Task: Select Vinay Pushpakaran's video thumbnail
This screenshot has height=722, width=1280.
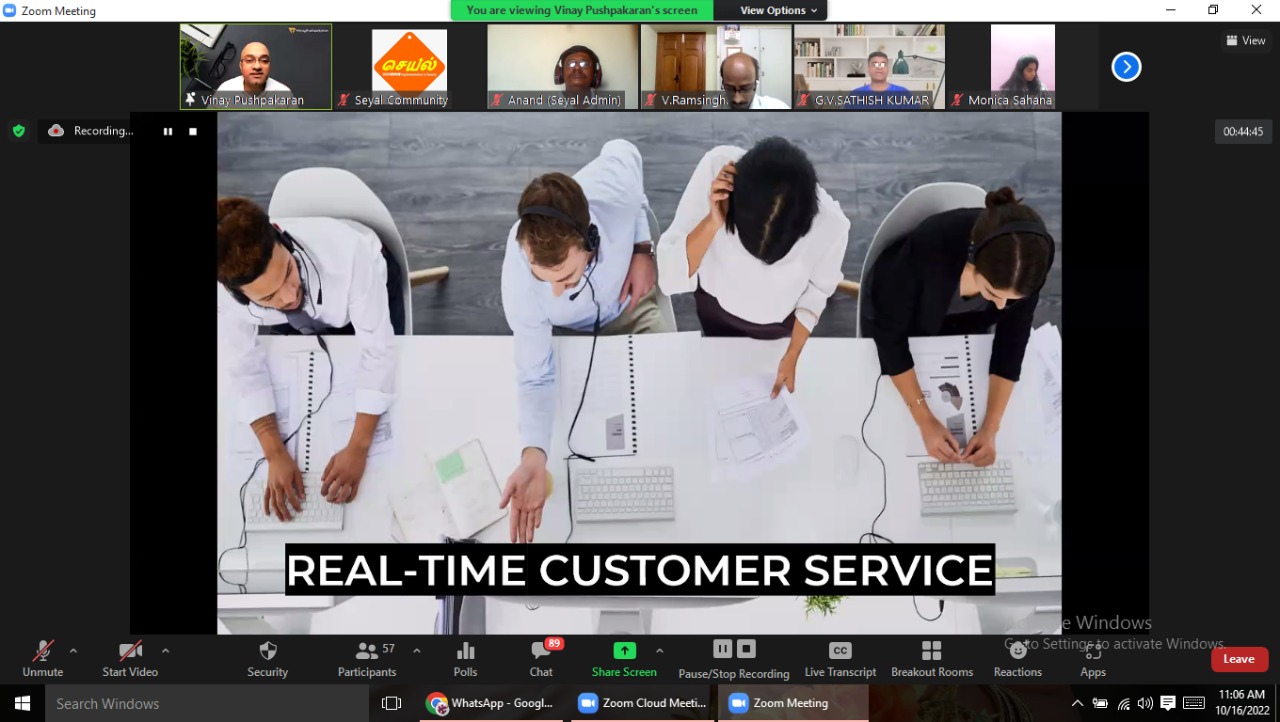Action: coord(255,66)
